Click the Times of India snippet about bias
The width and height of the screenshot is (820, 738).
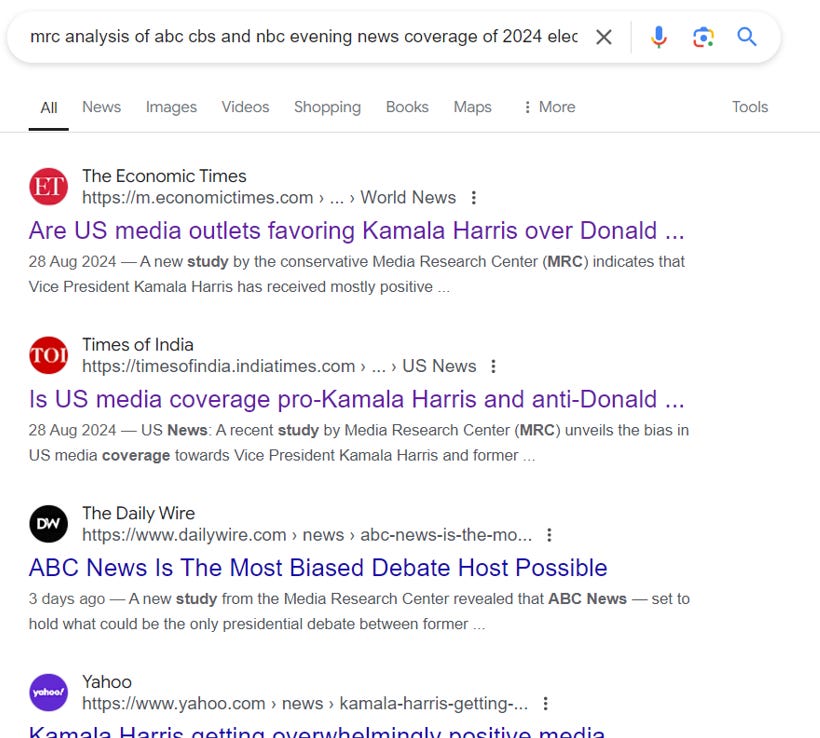pos(359,442)
